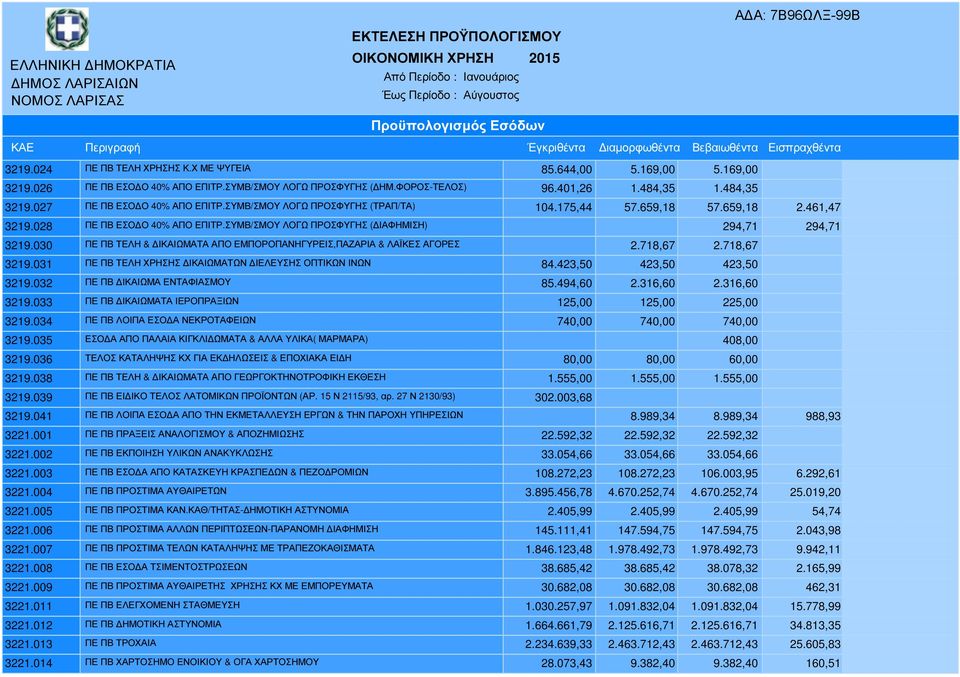Click approved value 84.423,50 for 3219.031
Image resolution: width=960 pixels, height=677 pixels.
[x=566, y=264]
